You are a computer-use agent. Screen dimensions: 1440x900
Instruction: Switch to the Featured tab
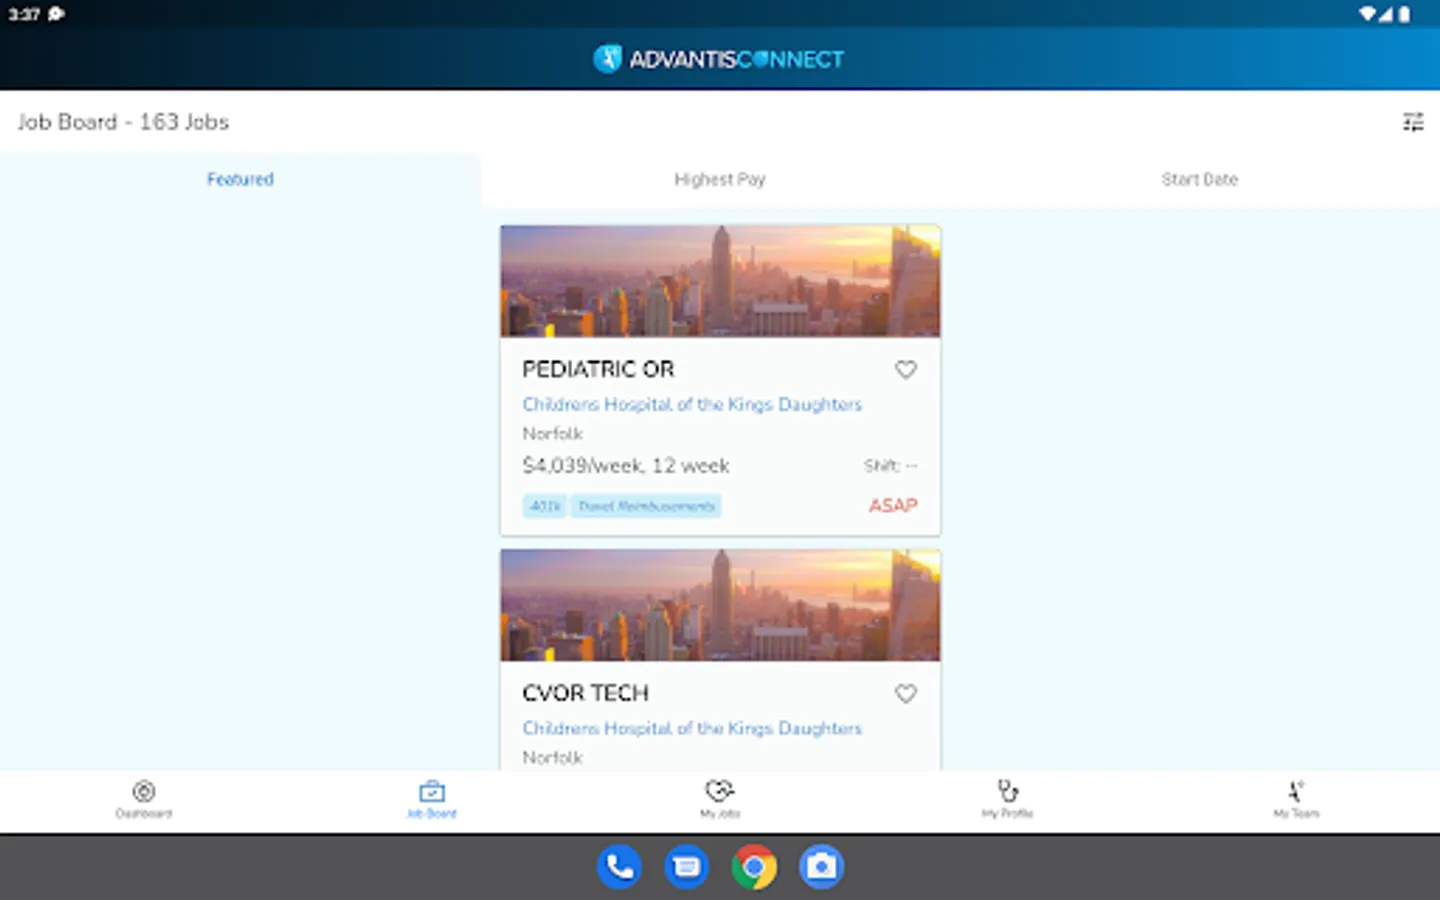(x=240, y=180)
